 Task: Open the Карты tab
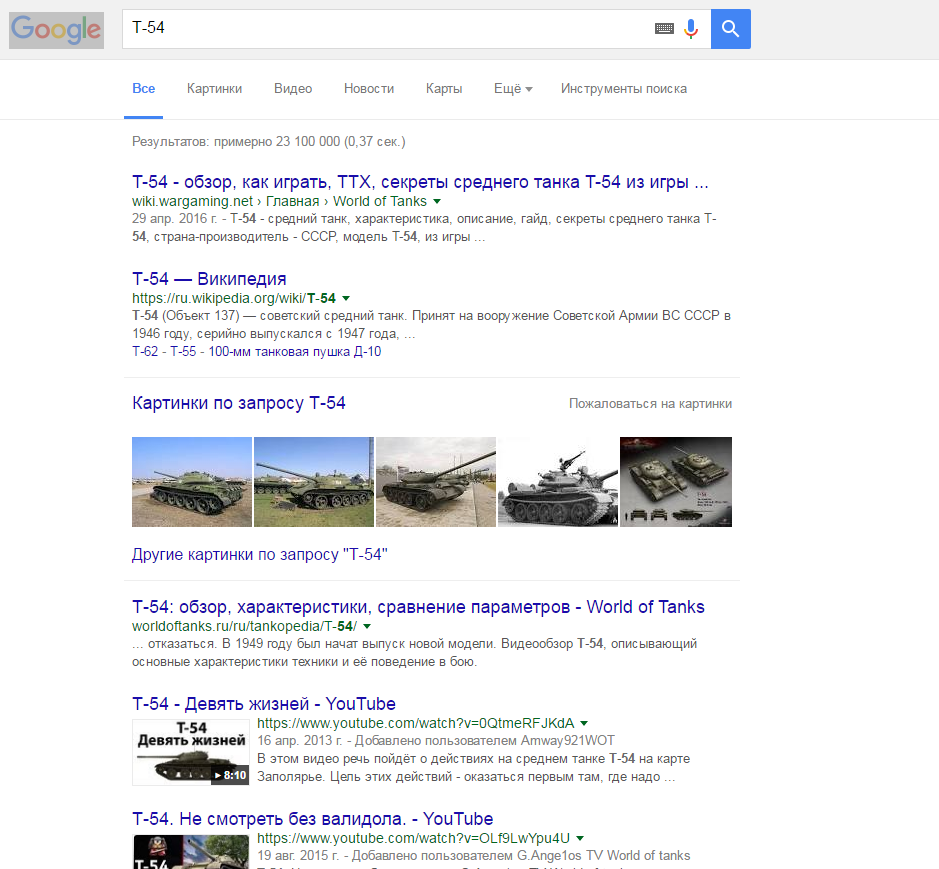coord(444,89)
